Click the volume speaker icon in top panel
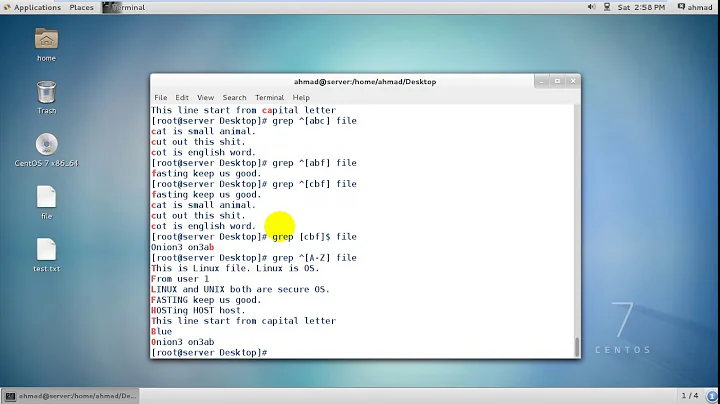This screenshot has height=404, width=720. [x=591, y=7]
